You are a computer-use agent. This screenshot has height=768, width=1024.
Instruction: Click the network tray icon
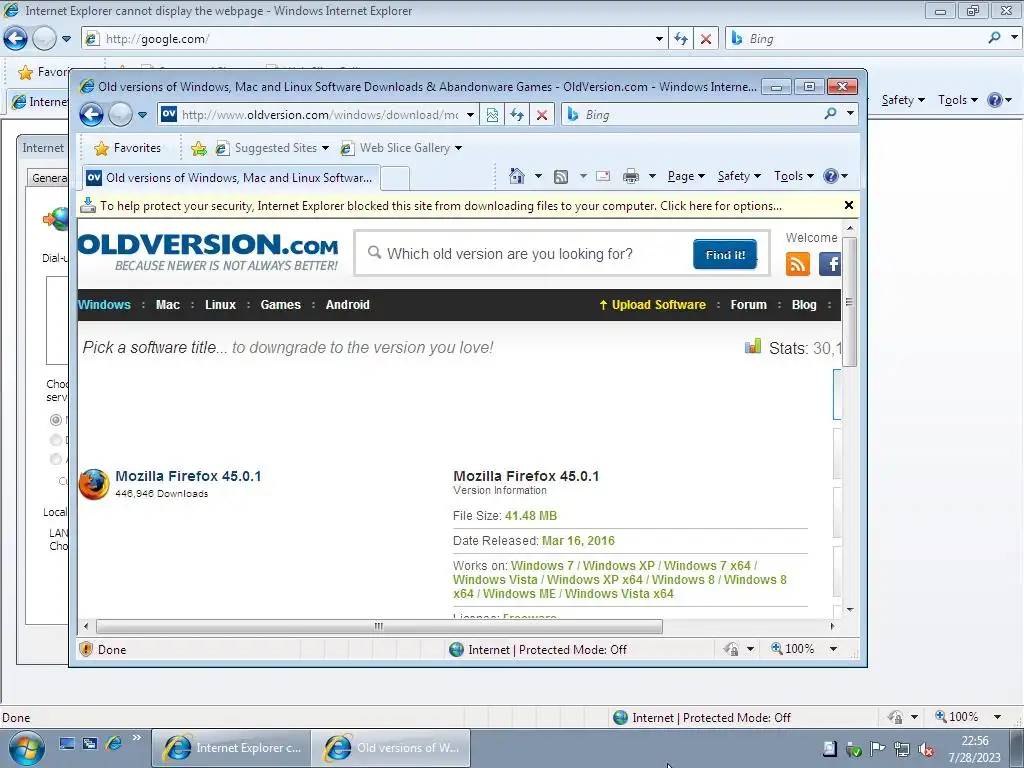pos(902,749)
